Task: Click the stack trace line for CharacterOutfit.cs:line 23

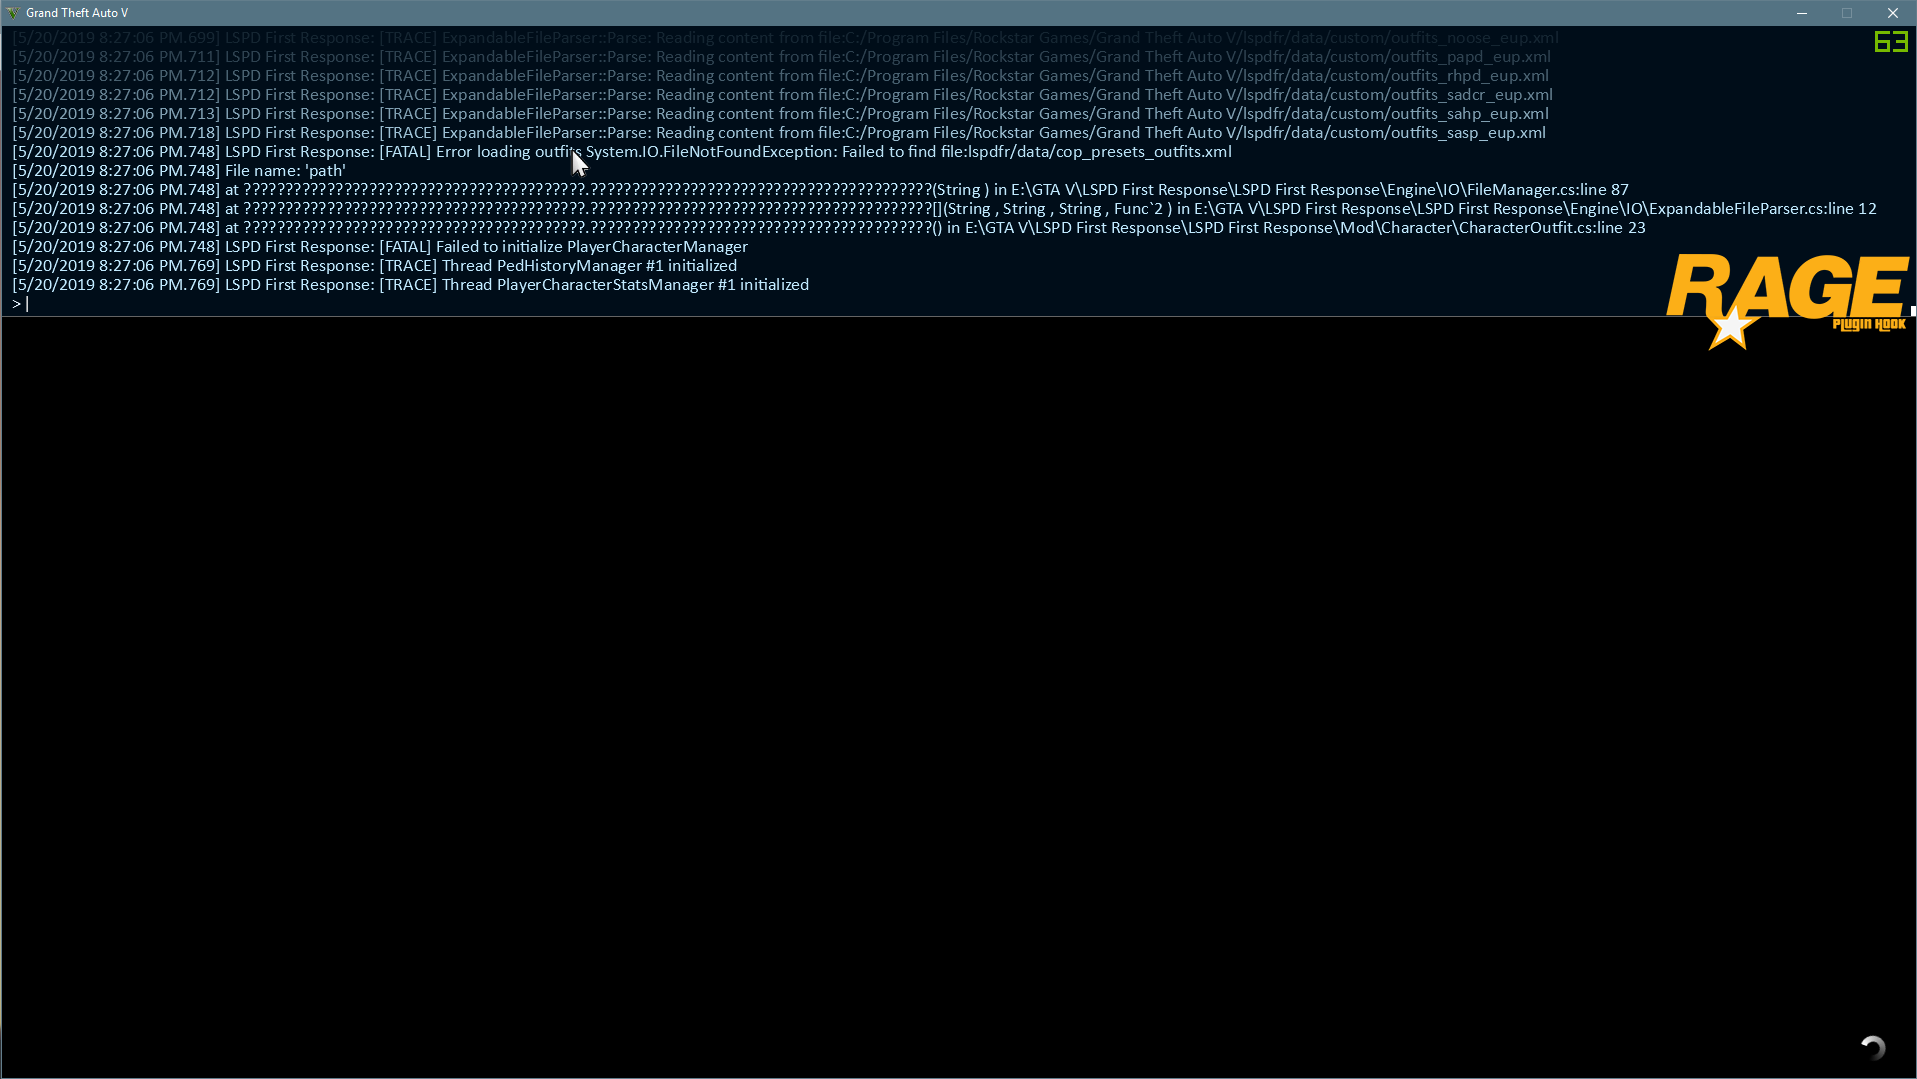Action: pyautogui.click(x=829, y=228)
